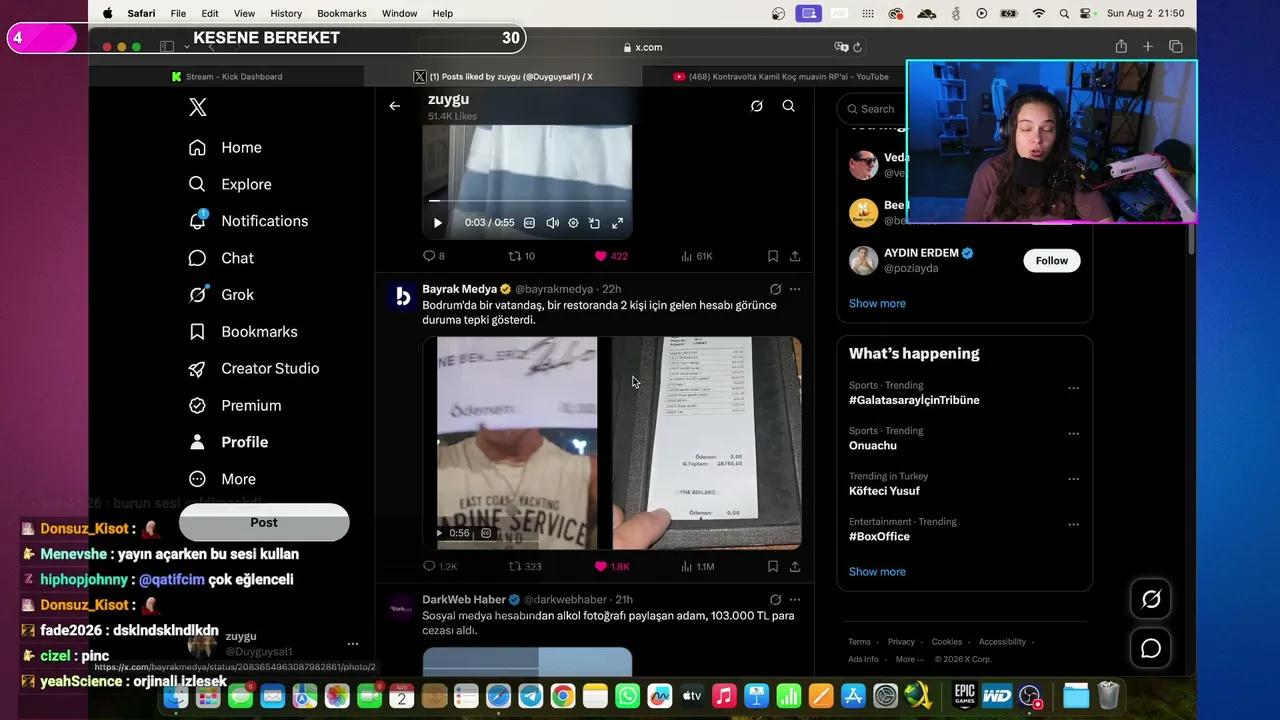Go to Home in X sidebar
This screenshot has height=720, width=1280.
point(225,147)
